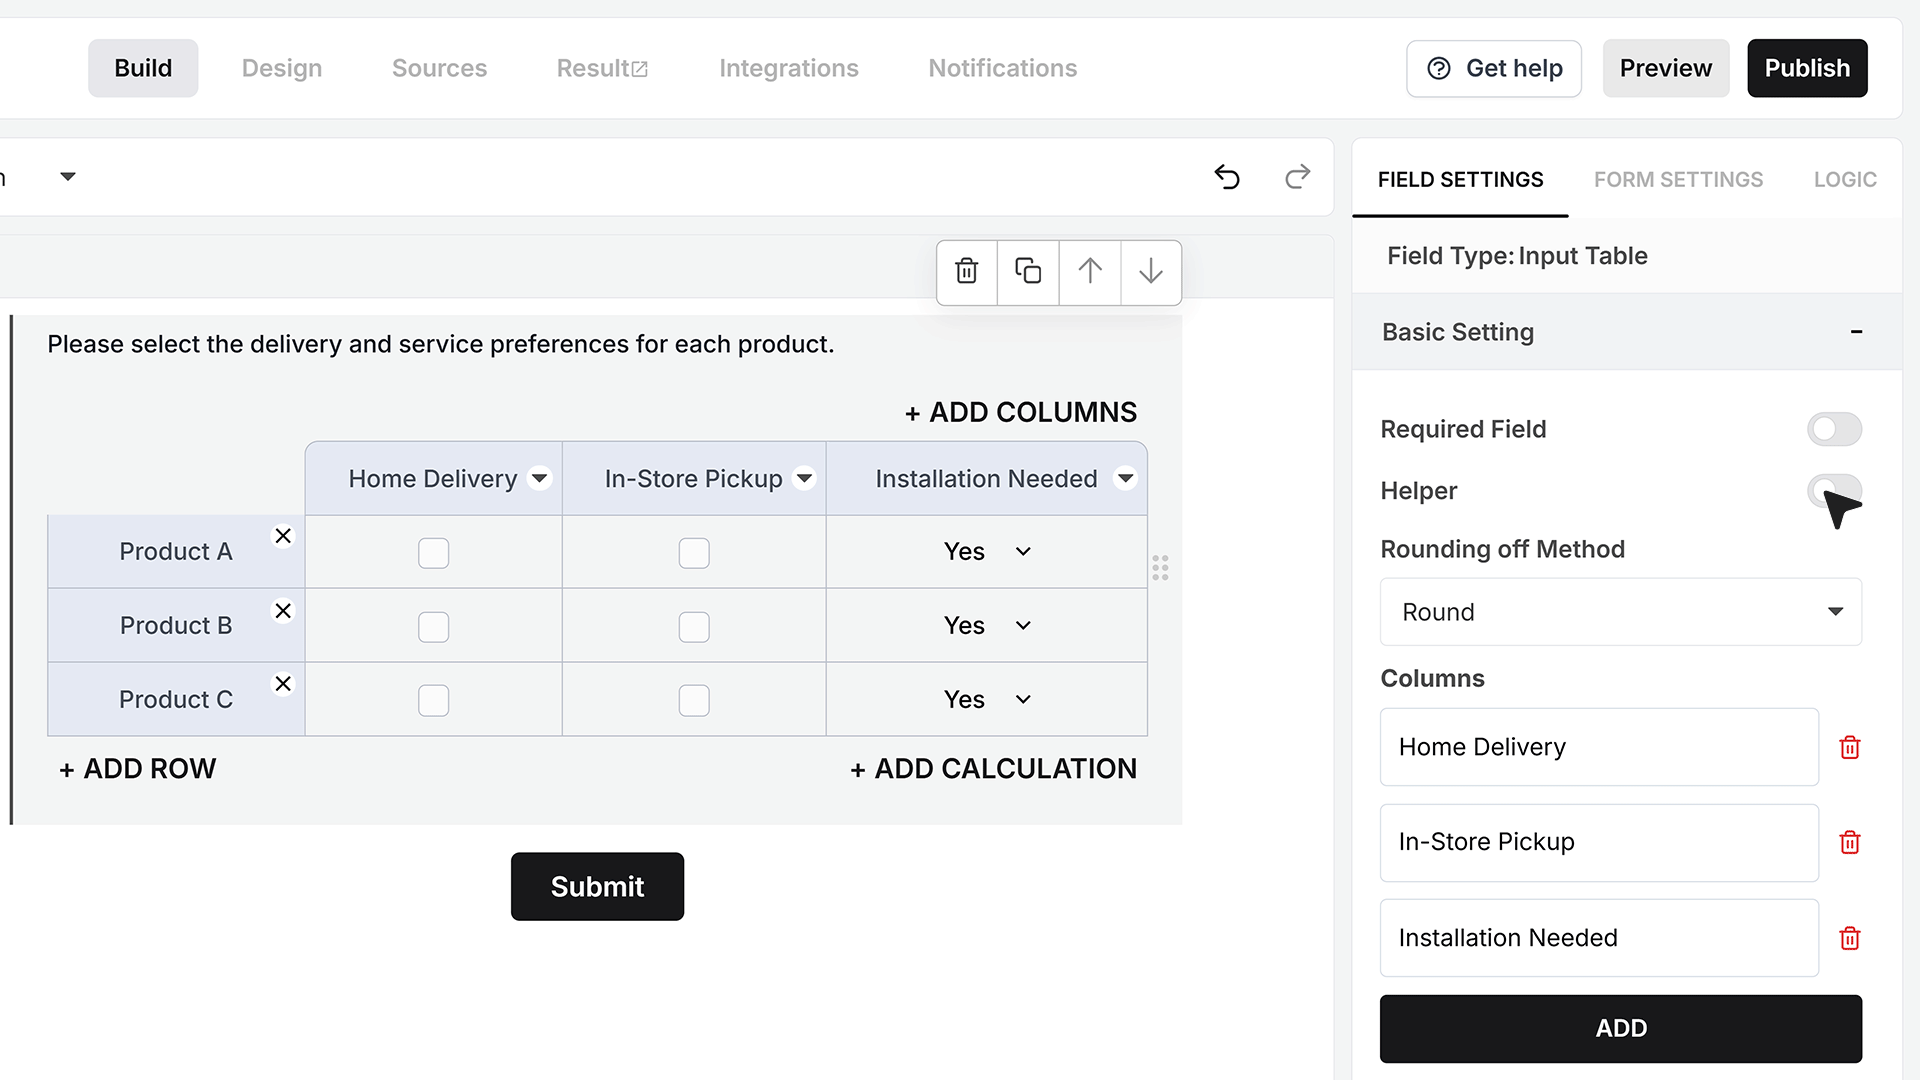Click + ADD CALCULATION link
1920x1080 pixels.
tap(993, 768)
